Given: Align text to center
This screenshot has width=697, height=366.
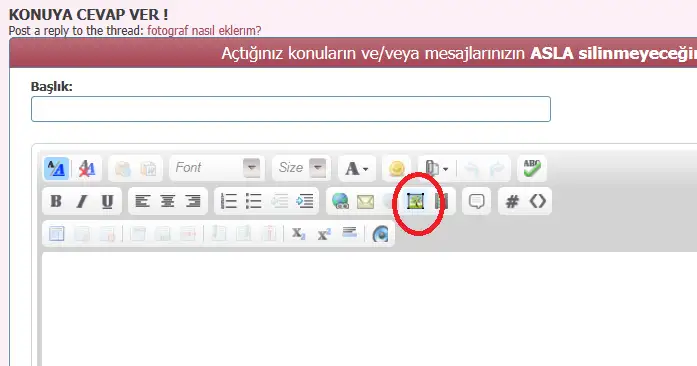Looking at the screenshot, I should 168,201.
